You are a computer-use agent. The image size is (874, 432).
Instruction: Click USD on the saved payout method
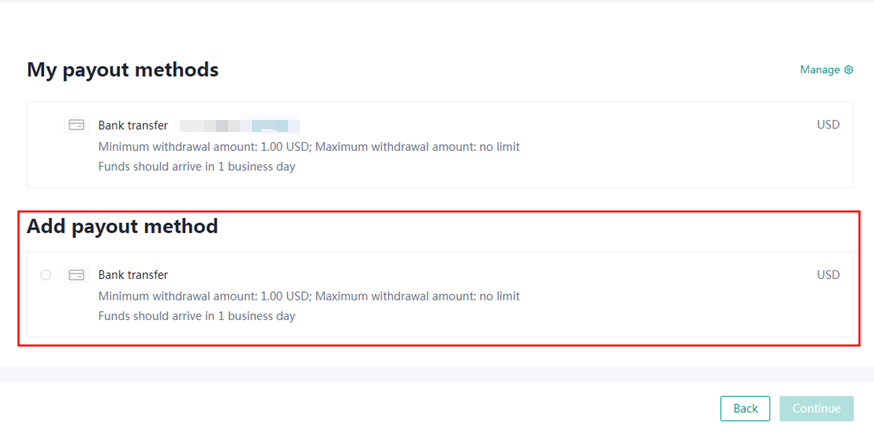(828, 125)
